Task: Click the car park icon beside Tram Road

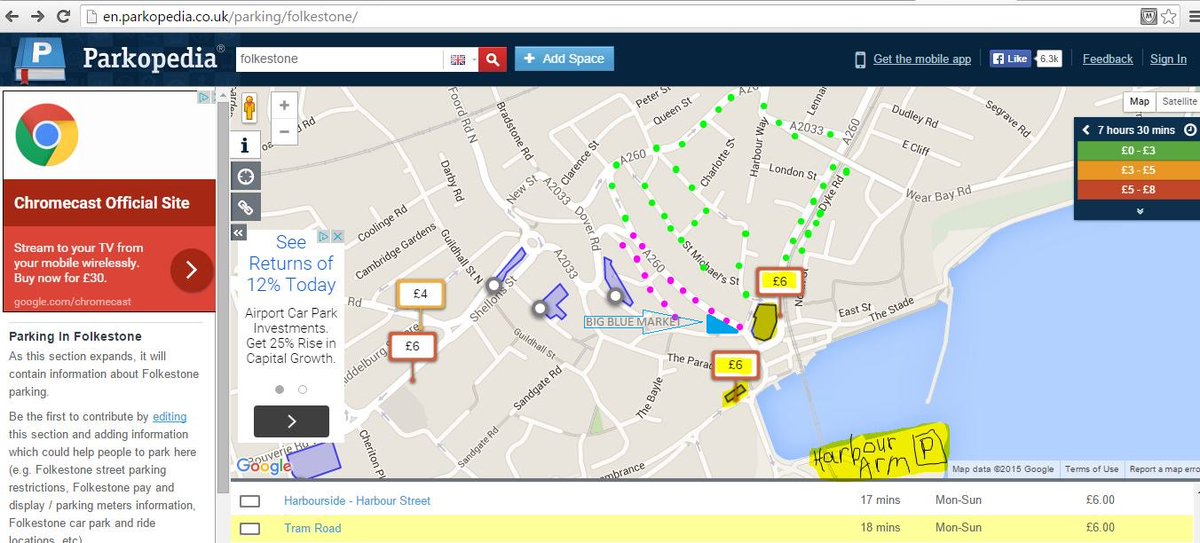Action: pos(250,529)
